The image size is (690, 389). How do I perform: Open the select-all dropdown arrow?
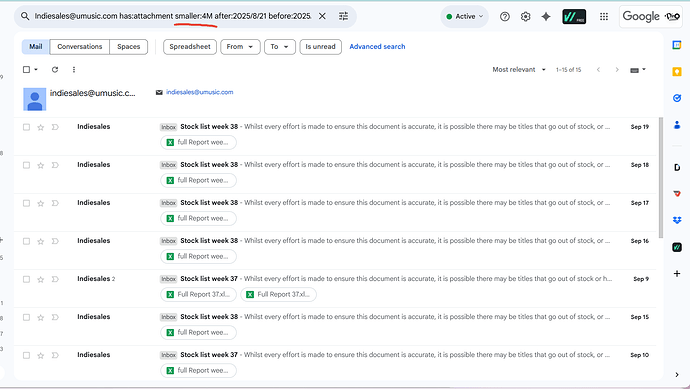(36, 70)
